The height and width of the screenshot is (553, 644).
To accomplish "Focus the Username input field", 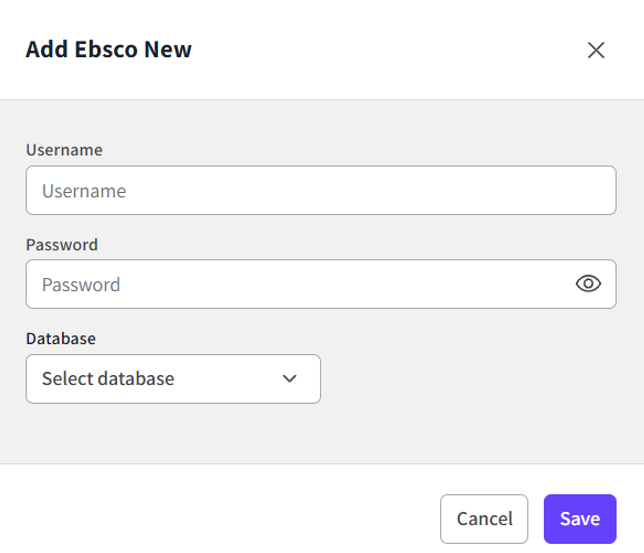I will [x=320, y=190].
